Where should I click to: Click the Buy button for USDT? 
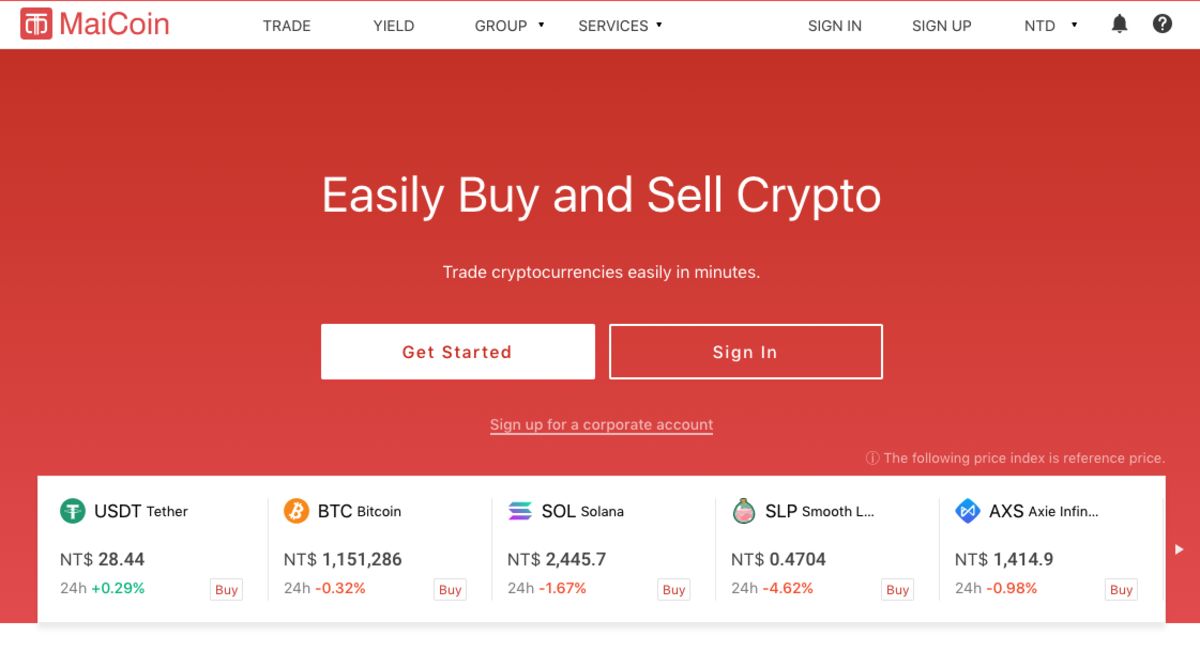coord(226,590)
